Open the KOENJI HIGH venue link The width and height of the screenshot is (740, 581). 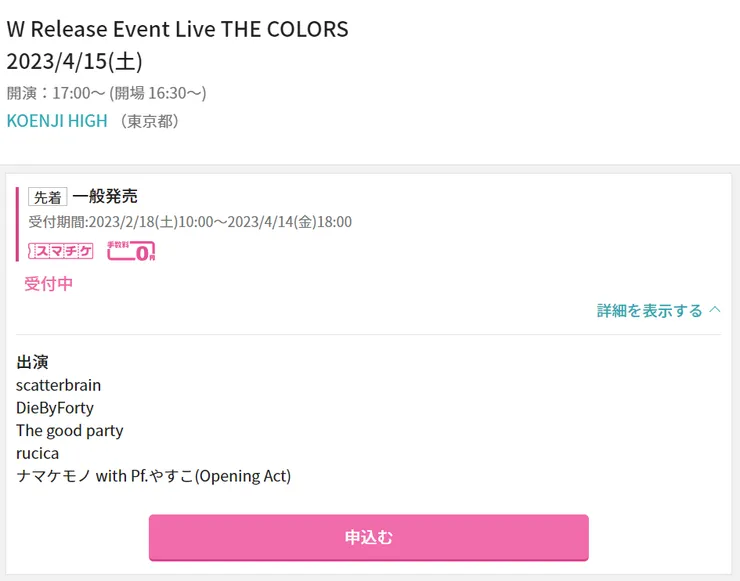coord(57,121)
